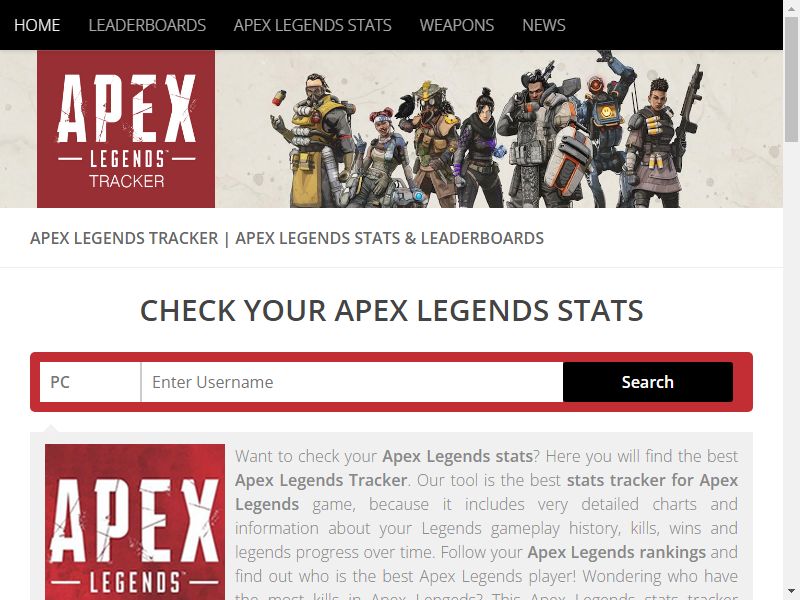The width and height of the screenshot is (800, 600).
Task: Expand the PC platform dropdown
Action: pos(90,382)
